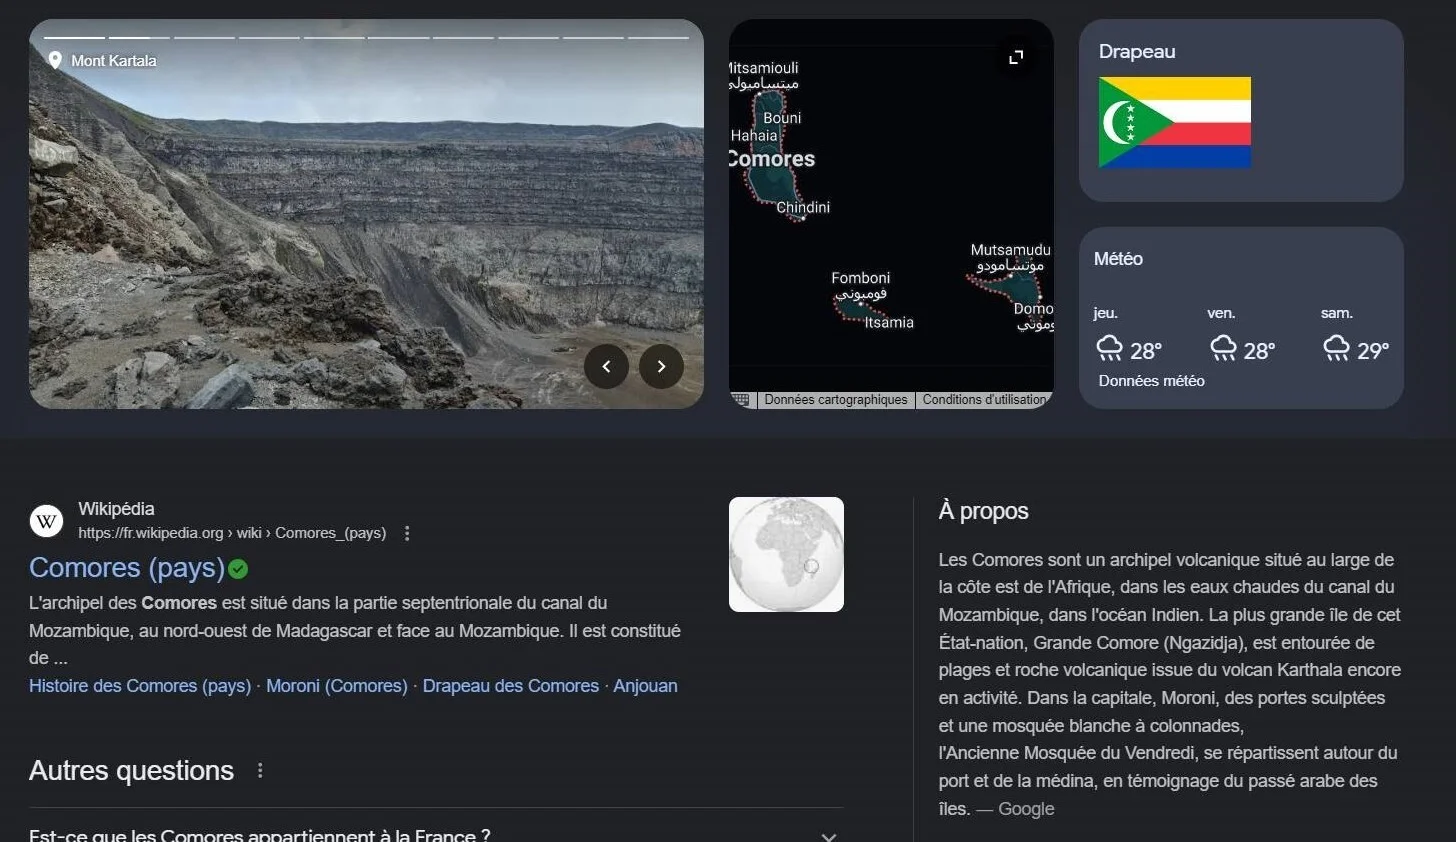Click the Météo card heading

pos(1118,259)
